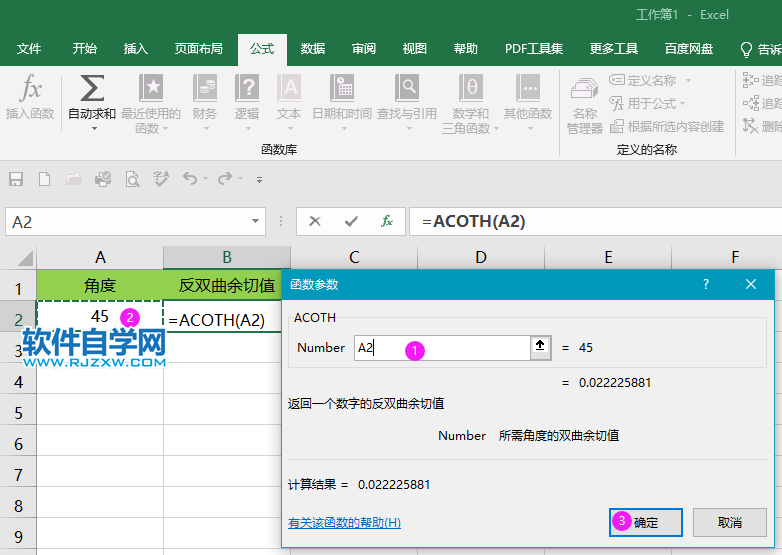The image size is (782, 555).
Task: Expand the Name Box dropdown arrow
Action: point(256,221)
